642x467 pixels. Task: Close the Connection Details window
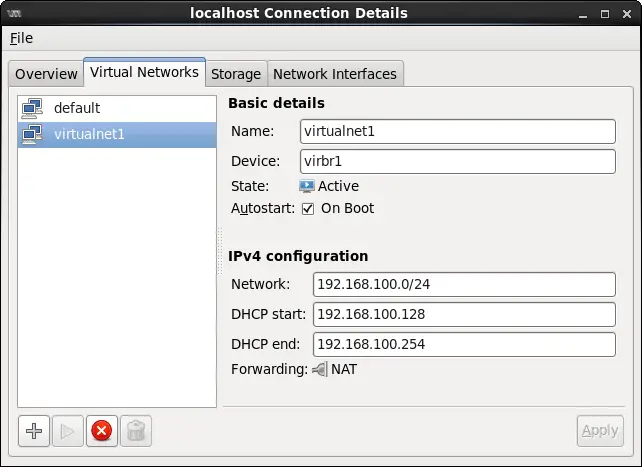tap(627, 14)
